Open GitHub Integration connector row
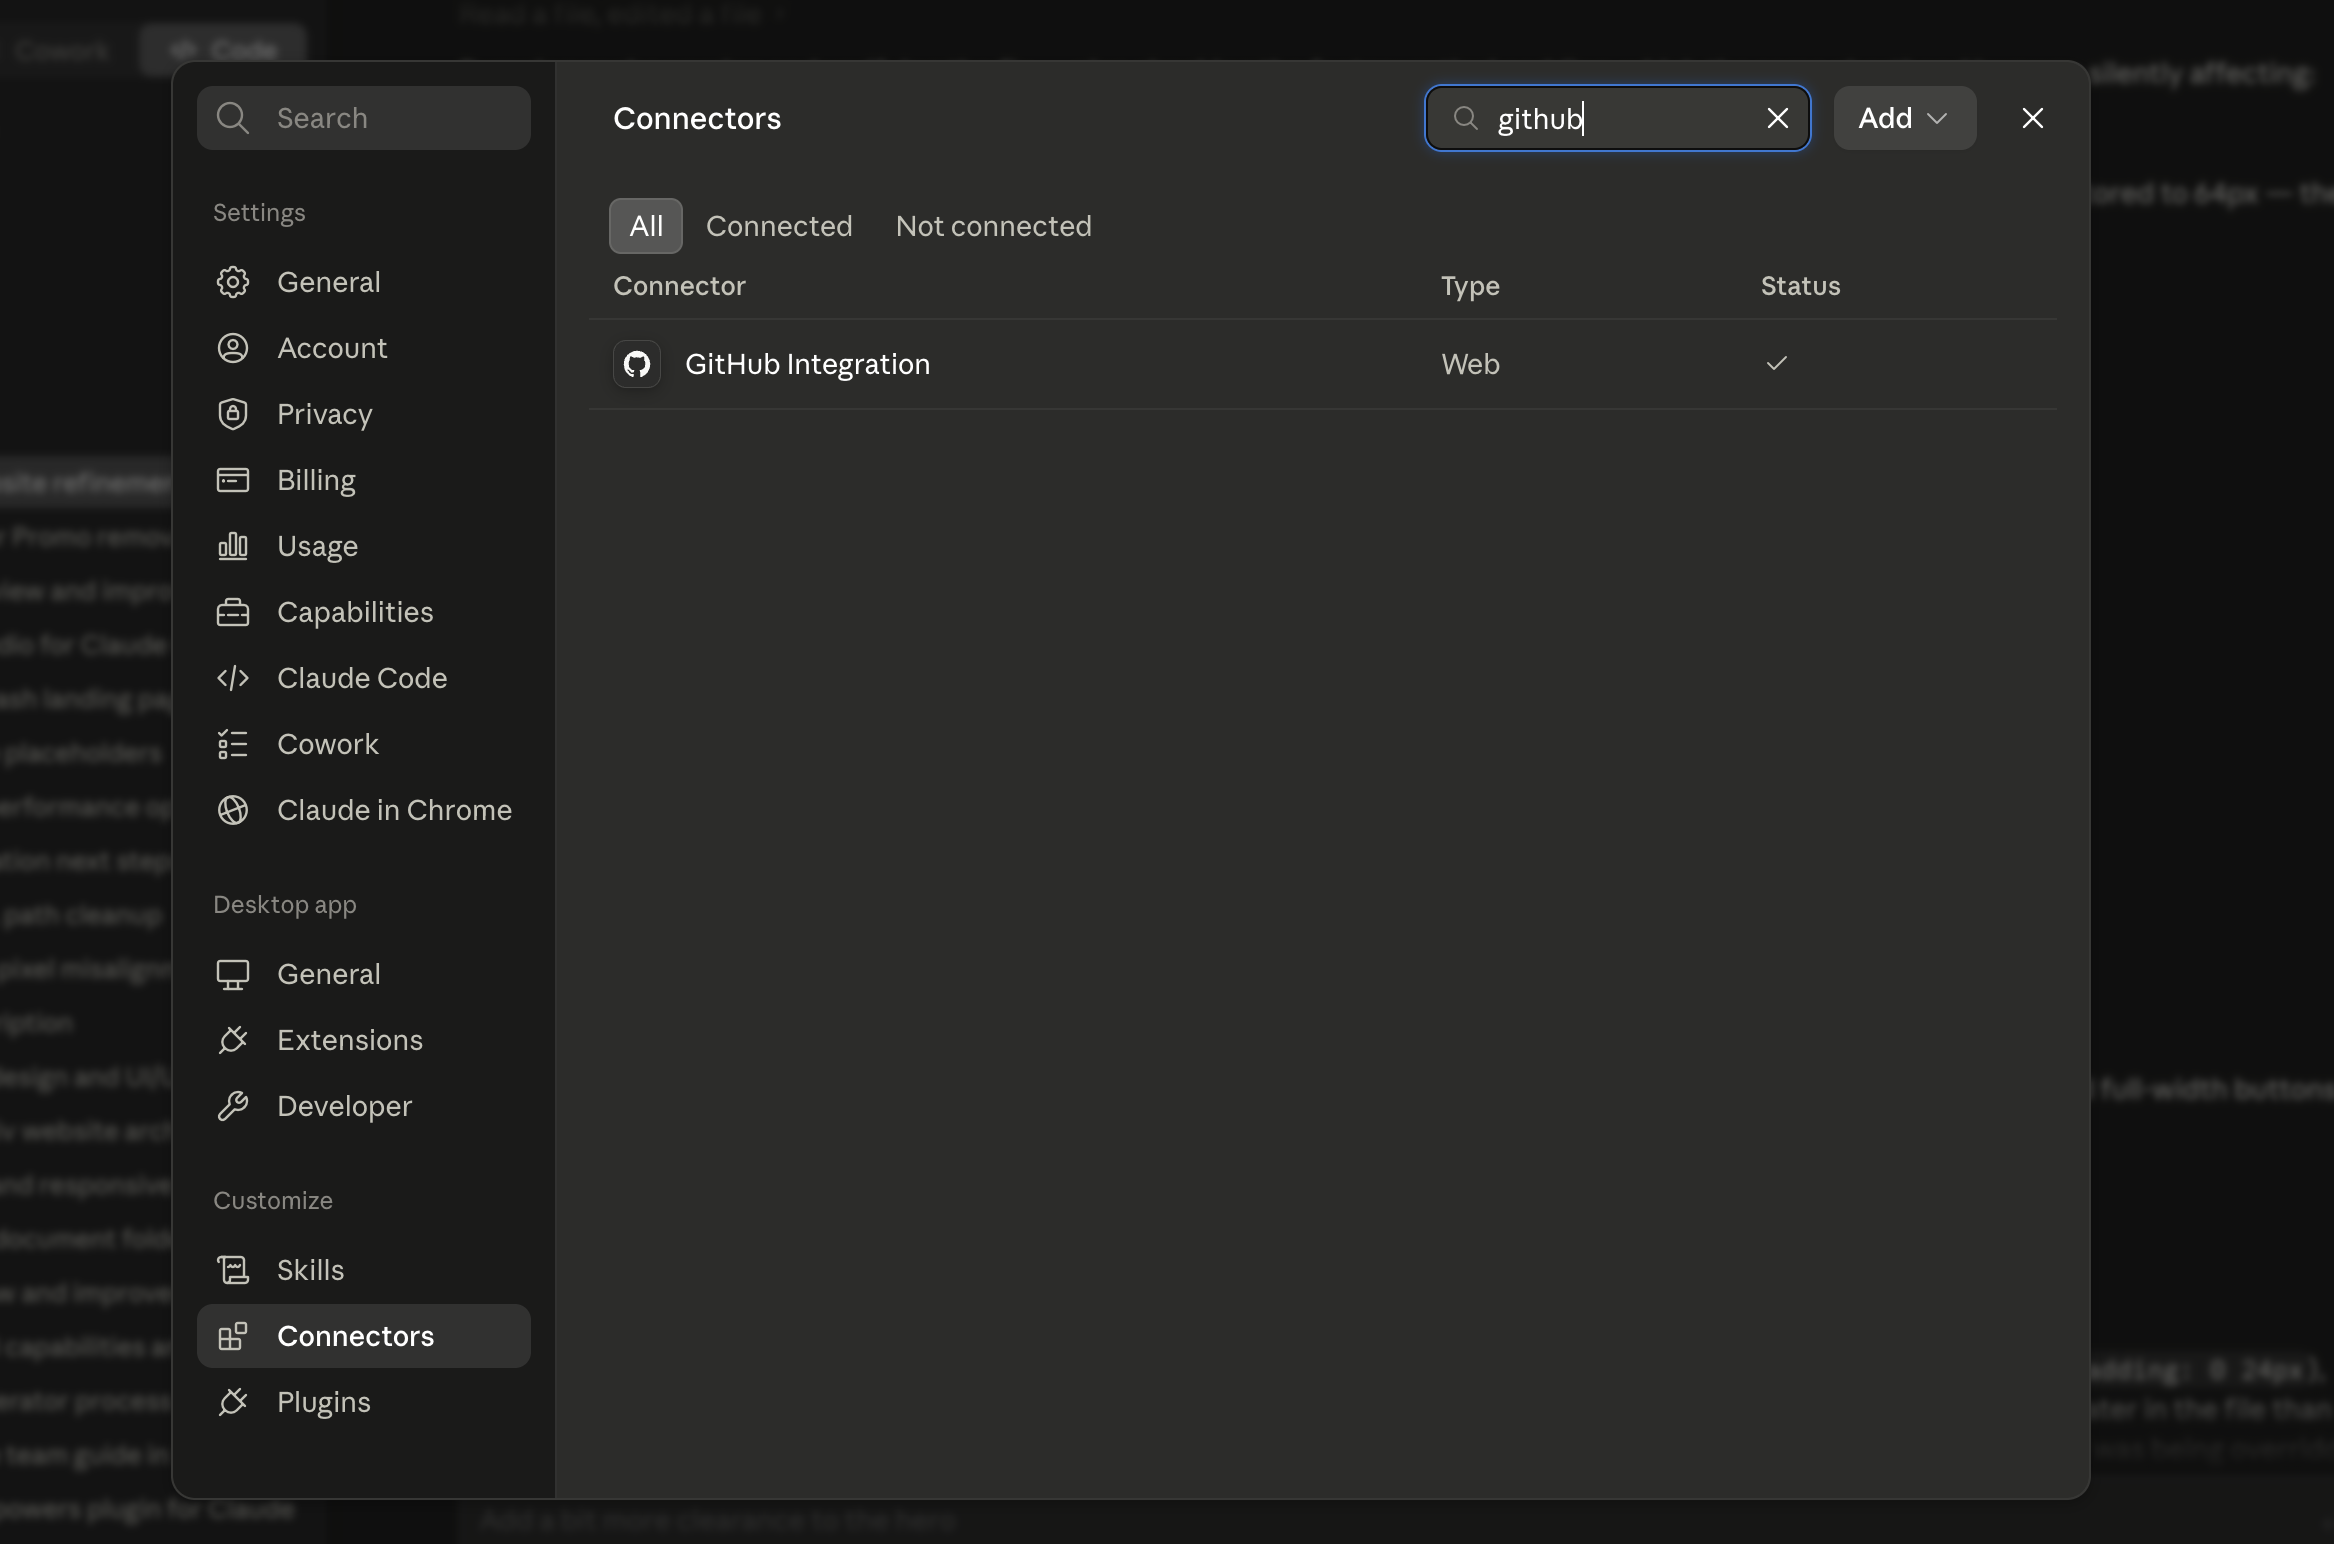Viewport: 2334px width, 1544px height. (1323, 364)
